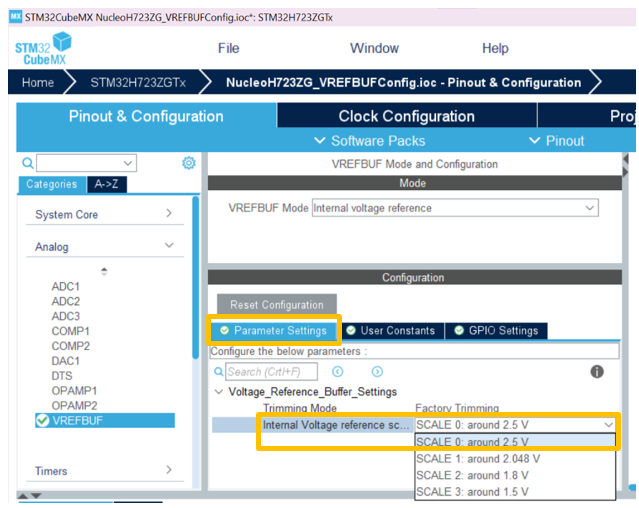Select OPAMP2 peripheral

click(x=74, y=406)
